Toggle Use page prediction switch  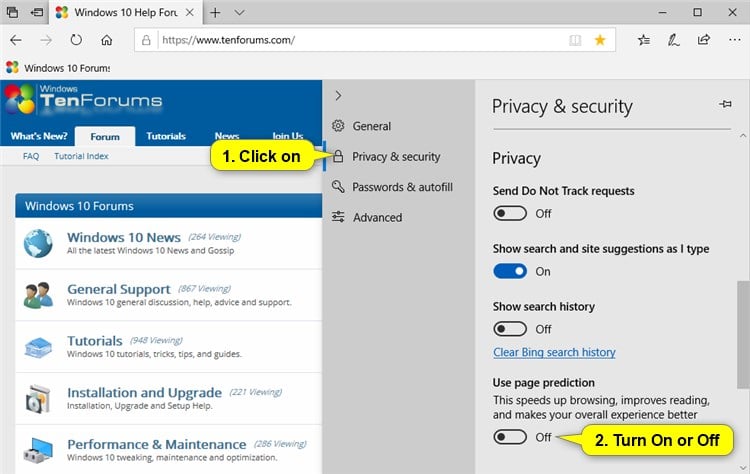510,437
